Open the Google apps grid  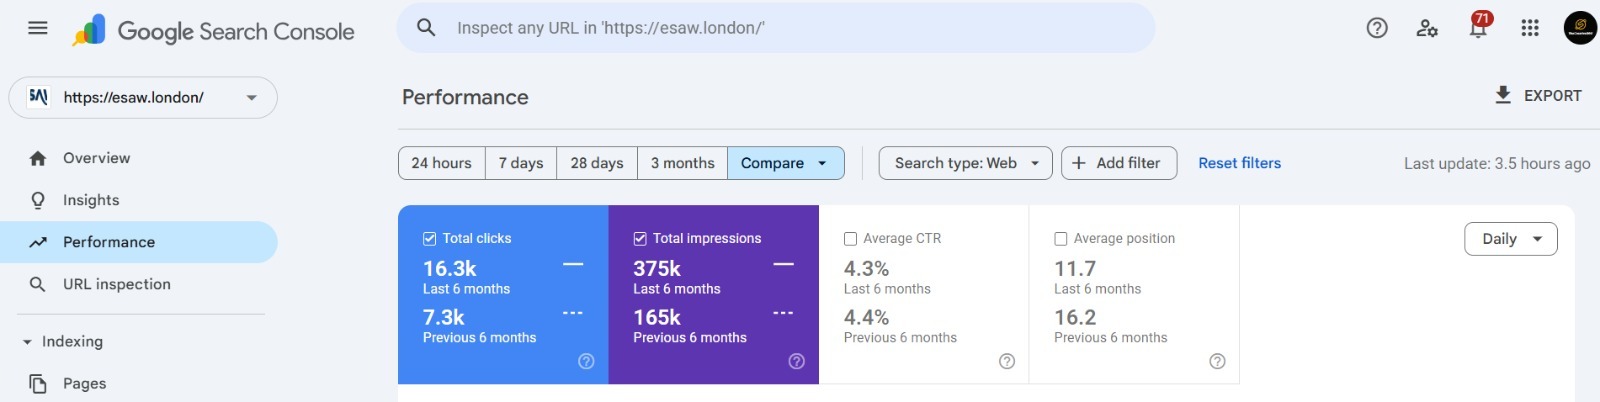coord(1530,28)
